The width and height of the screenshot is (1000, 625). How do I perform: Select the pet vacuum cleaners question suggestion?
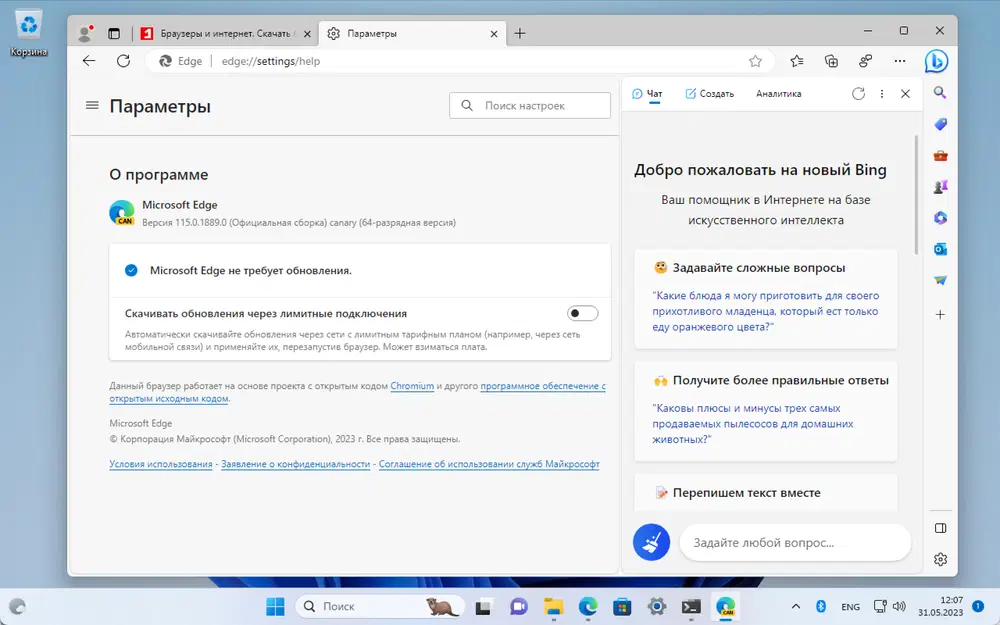pyautogui.click(x=753, y=423)
